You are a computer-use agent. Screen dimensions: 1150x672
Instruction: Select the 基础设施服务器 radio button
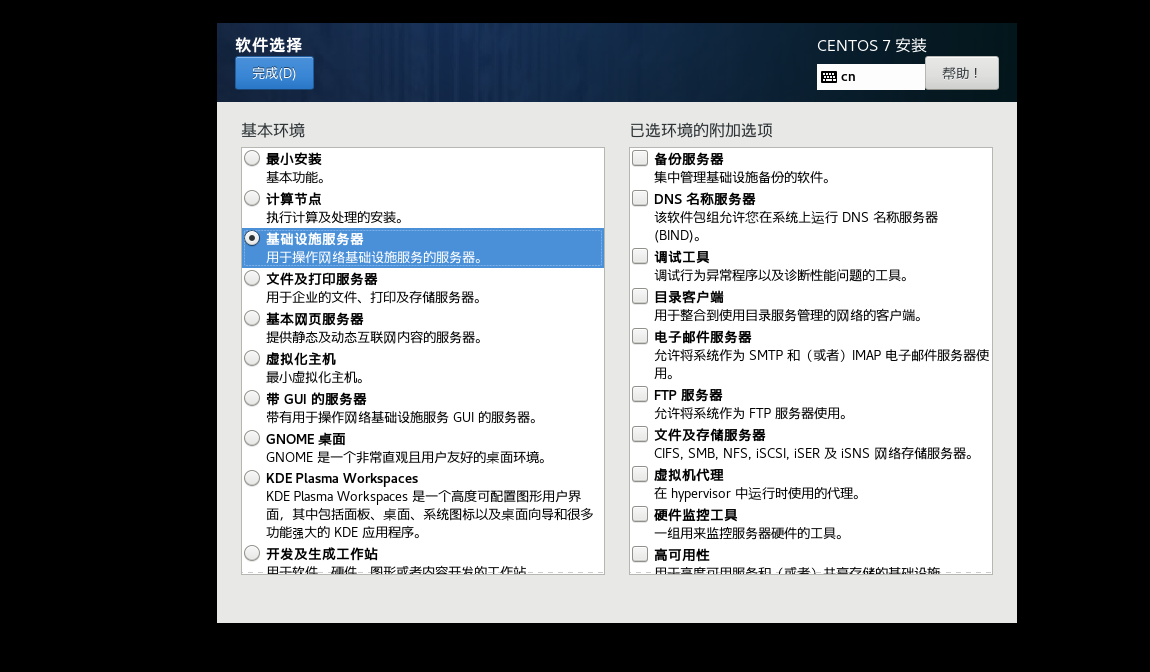[x=252, y=238]
